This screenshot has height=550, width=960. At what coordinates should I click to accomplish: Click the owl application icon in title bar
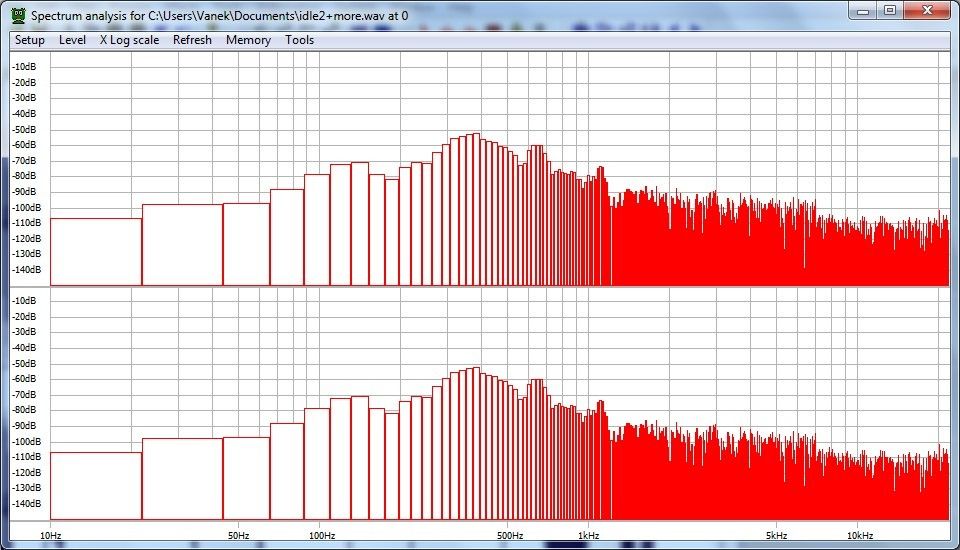point(18,15)
